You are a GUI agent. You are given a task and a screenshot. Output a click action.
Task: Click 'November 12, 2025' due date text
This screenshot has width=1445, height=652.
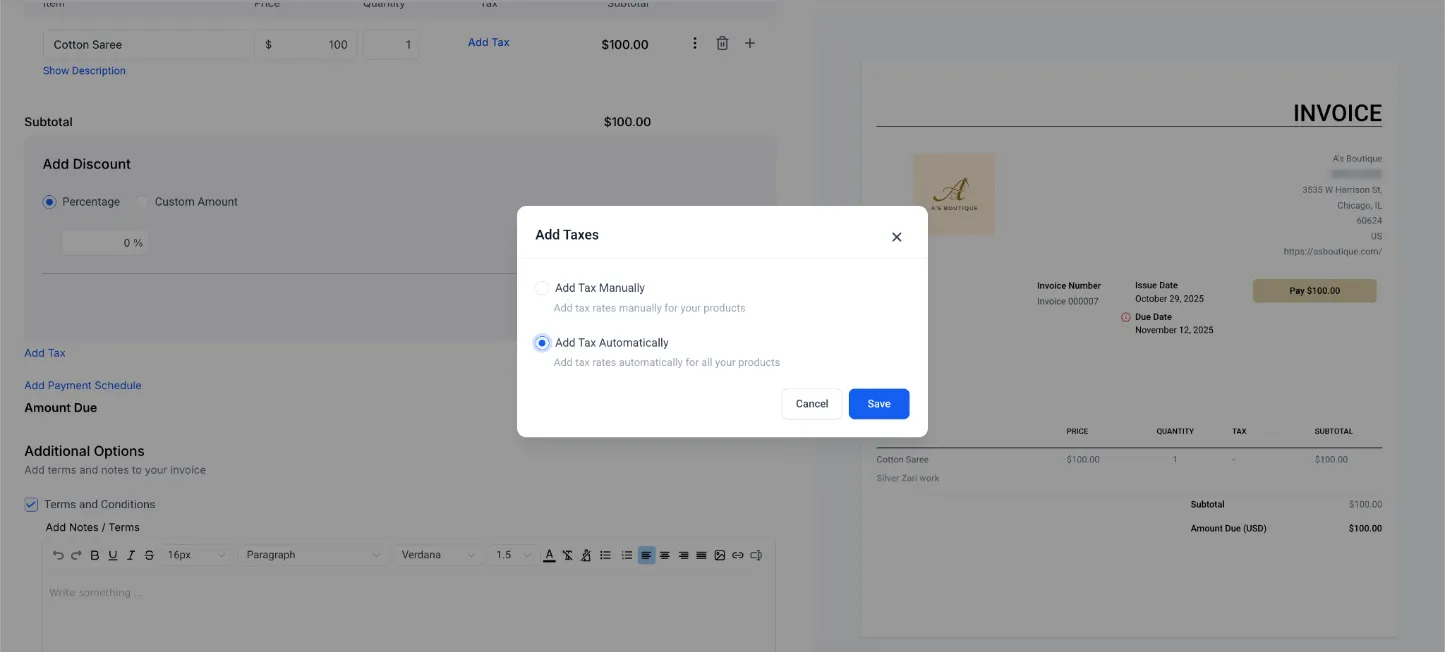coord(1174,330)
